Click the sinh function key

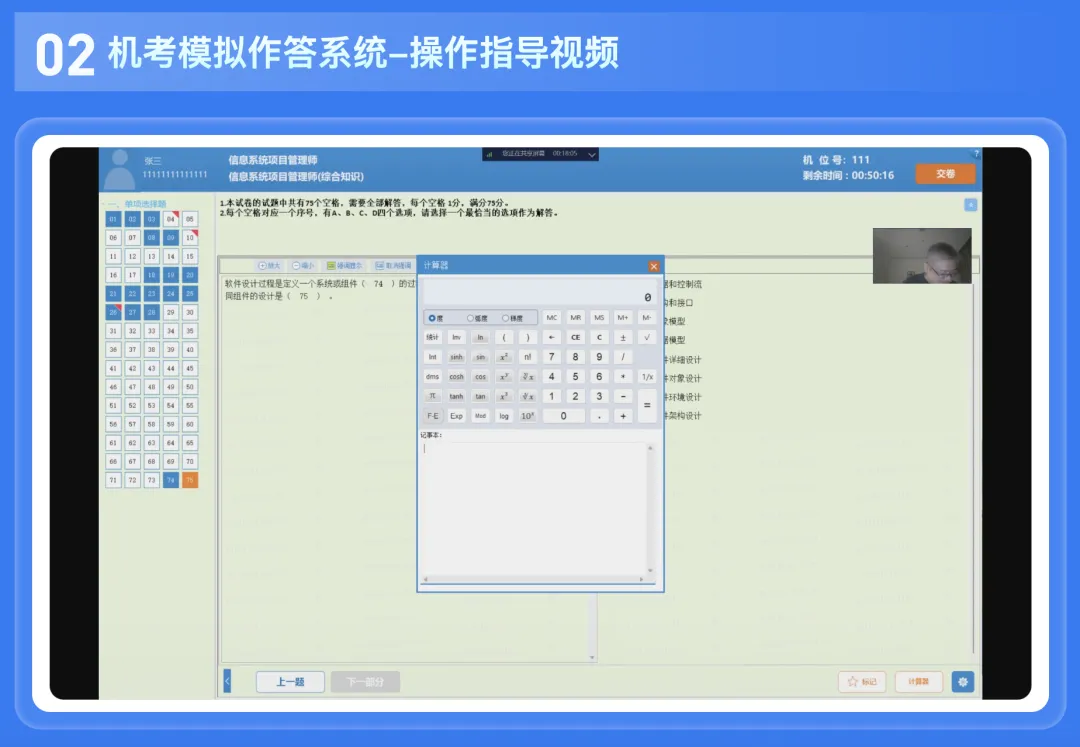(x=456, y=357)
